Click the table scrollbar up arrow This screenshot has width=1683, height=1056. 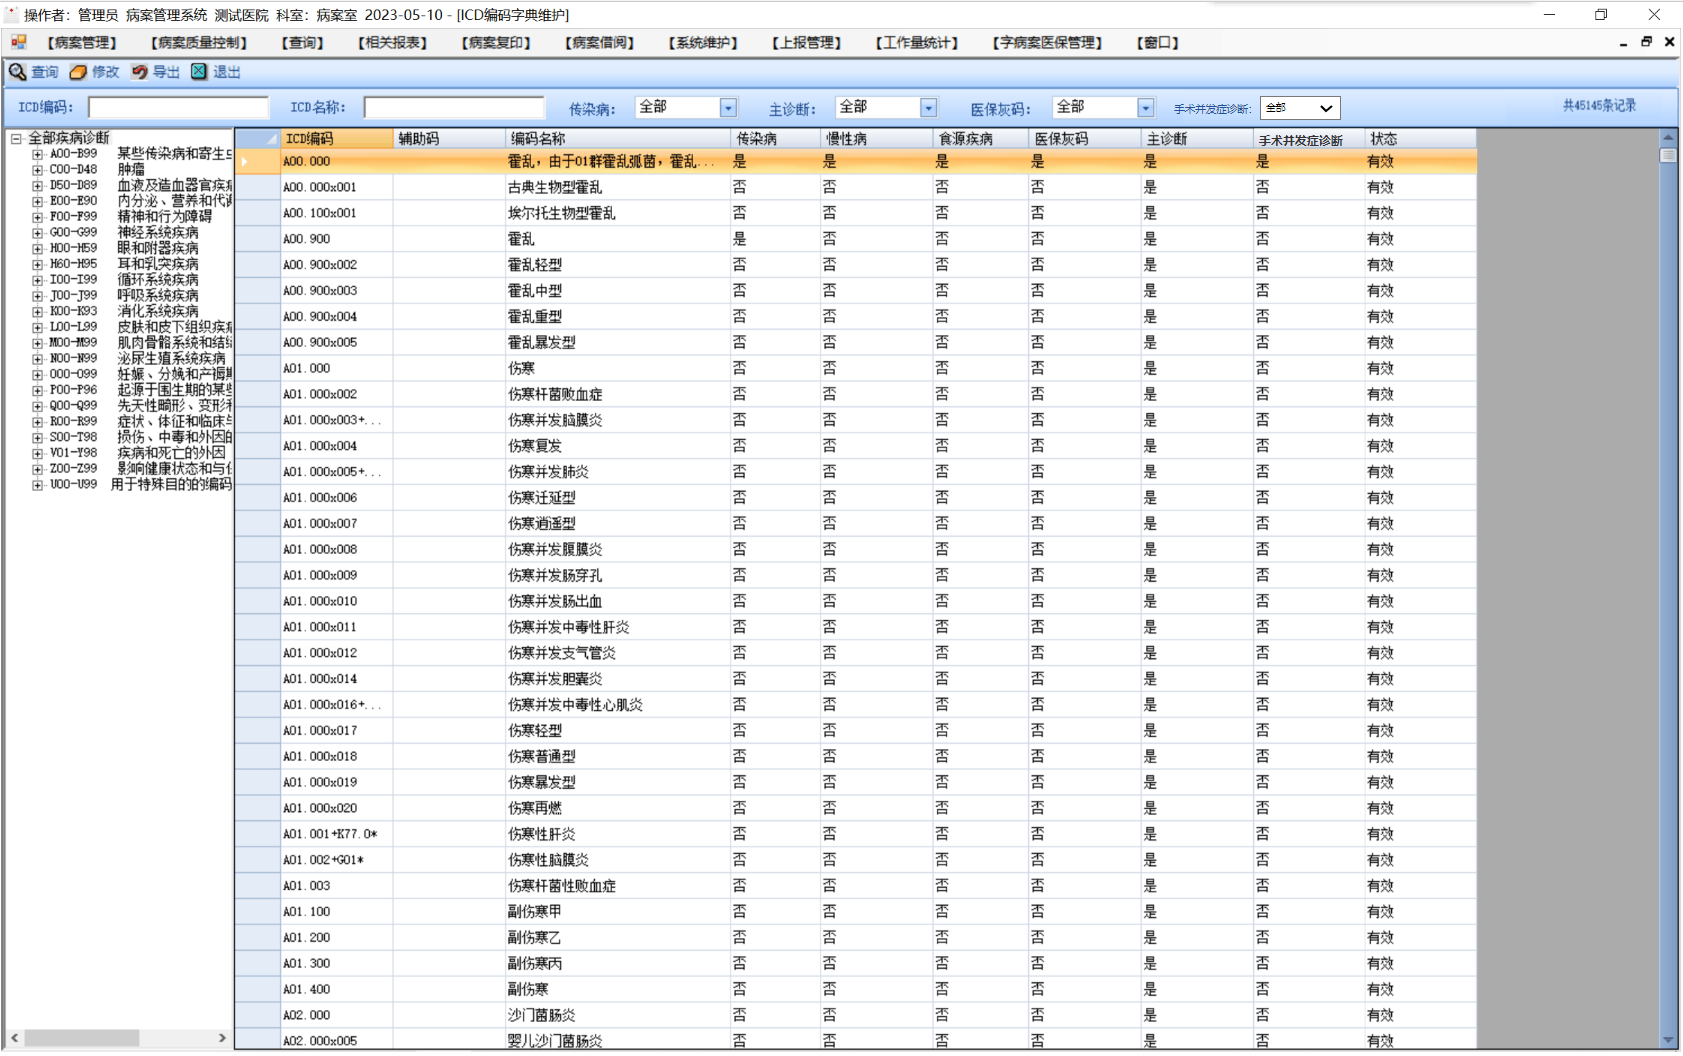[1668, 138]
